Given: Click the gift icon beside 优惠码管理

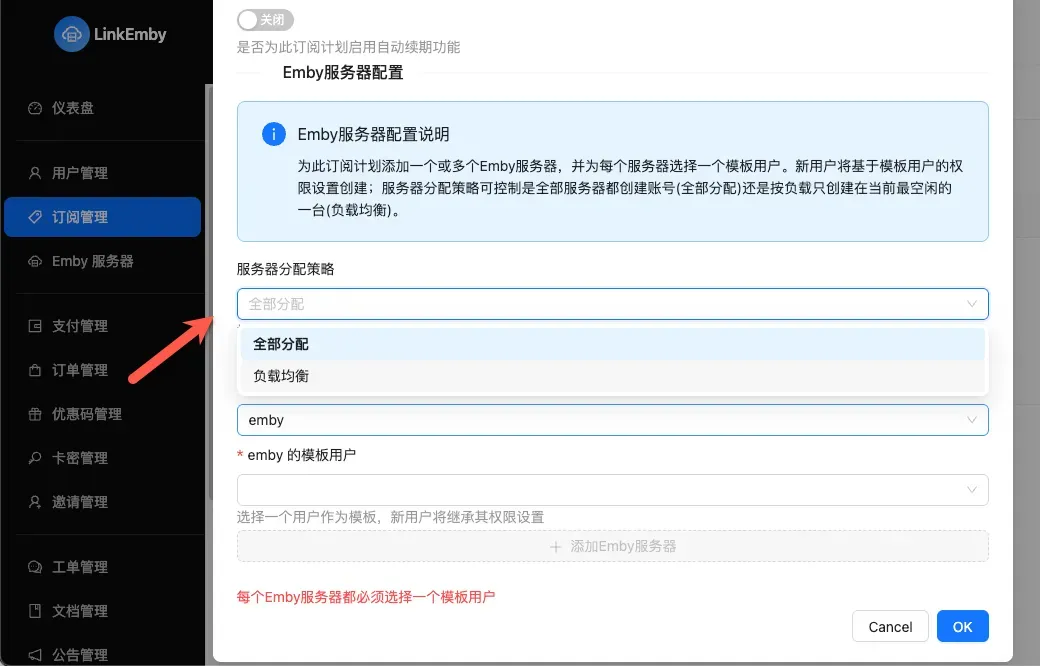Looking at the screenshot, I should click(35, 414).
